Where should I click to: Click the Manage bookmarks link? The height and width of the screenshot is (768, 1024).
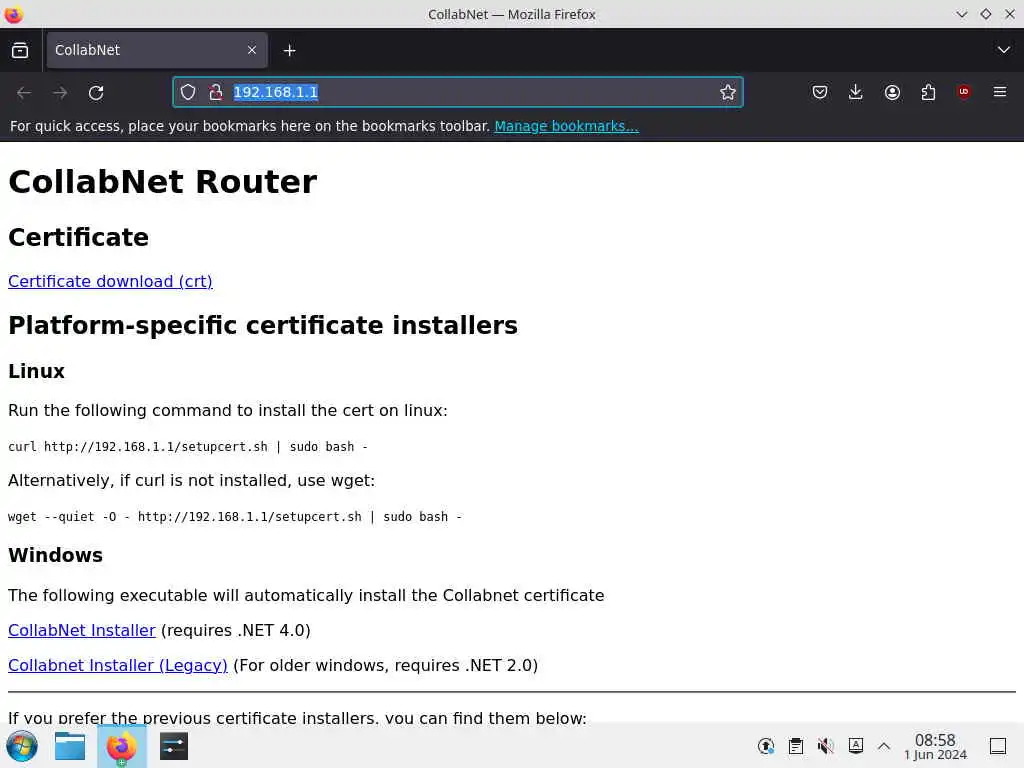[x=566, y=126]
